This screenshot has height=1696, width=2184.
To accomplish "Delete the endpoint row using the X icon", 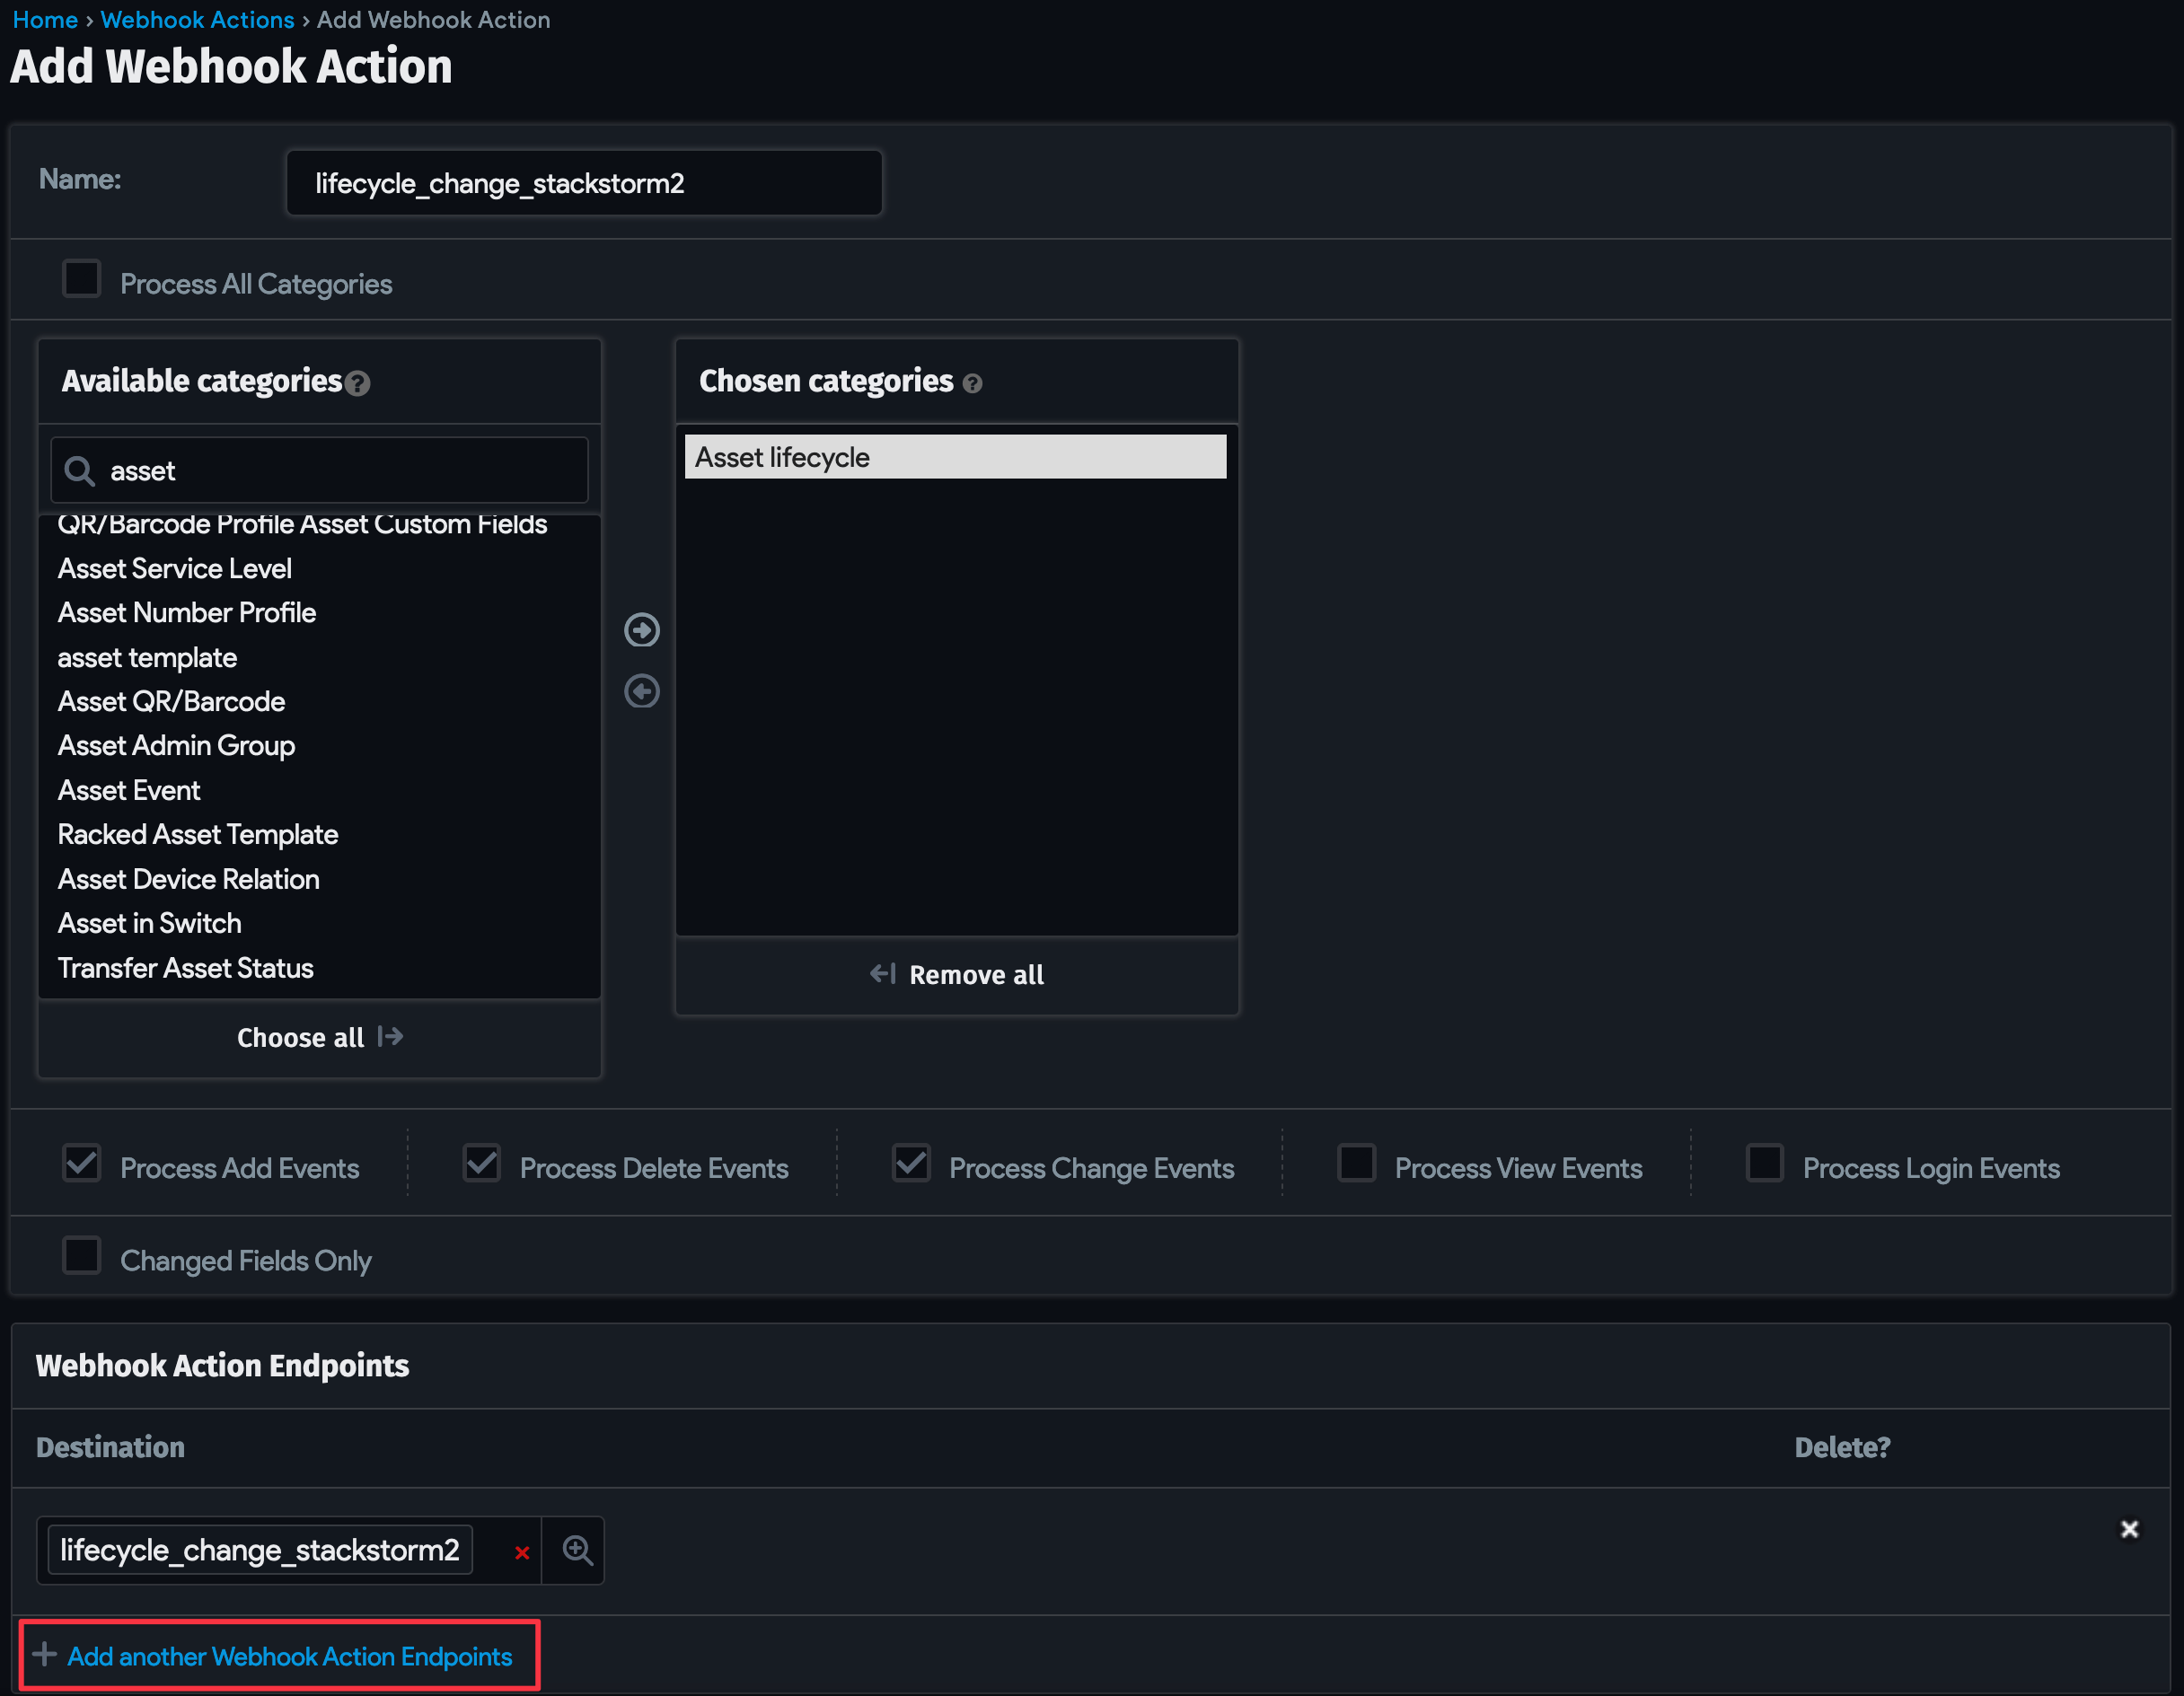I will [x=2128, y=1529].
